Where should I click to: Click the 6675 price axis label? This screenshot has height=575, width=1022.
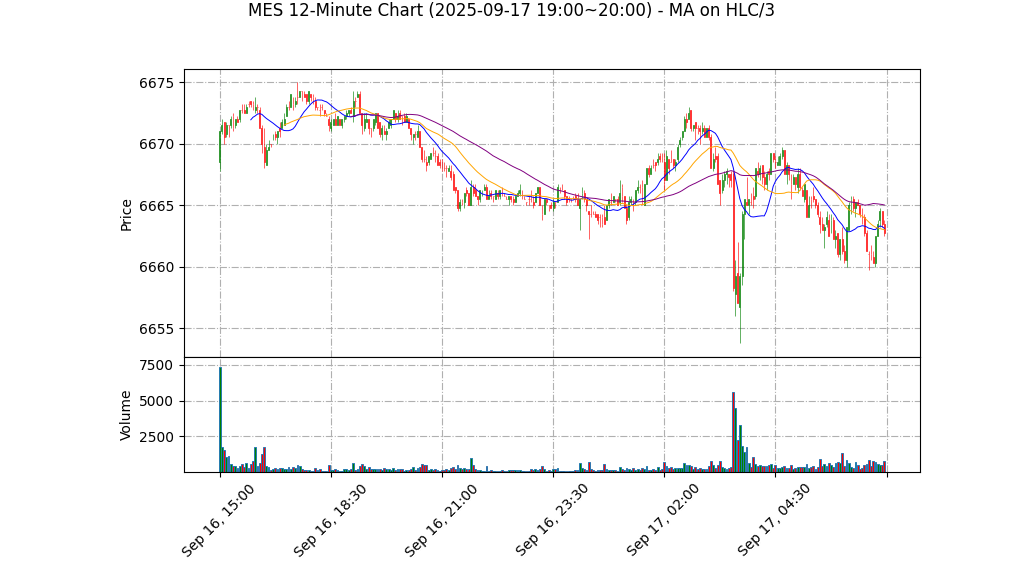(x=157, y=83)
